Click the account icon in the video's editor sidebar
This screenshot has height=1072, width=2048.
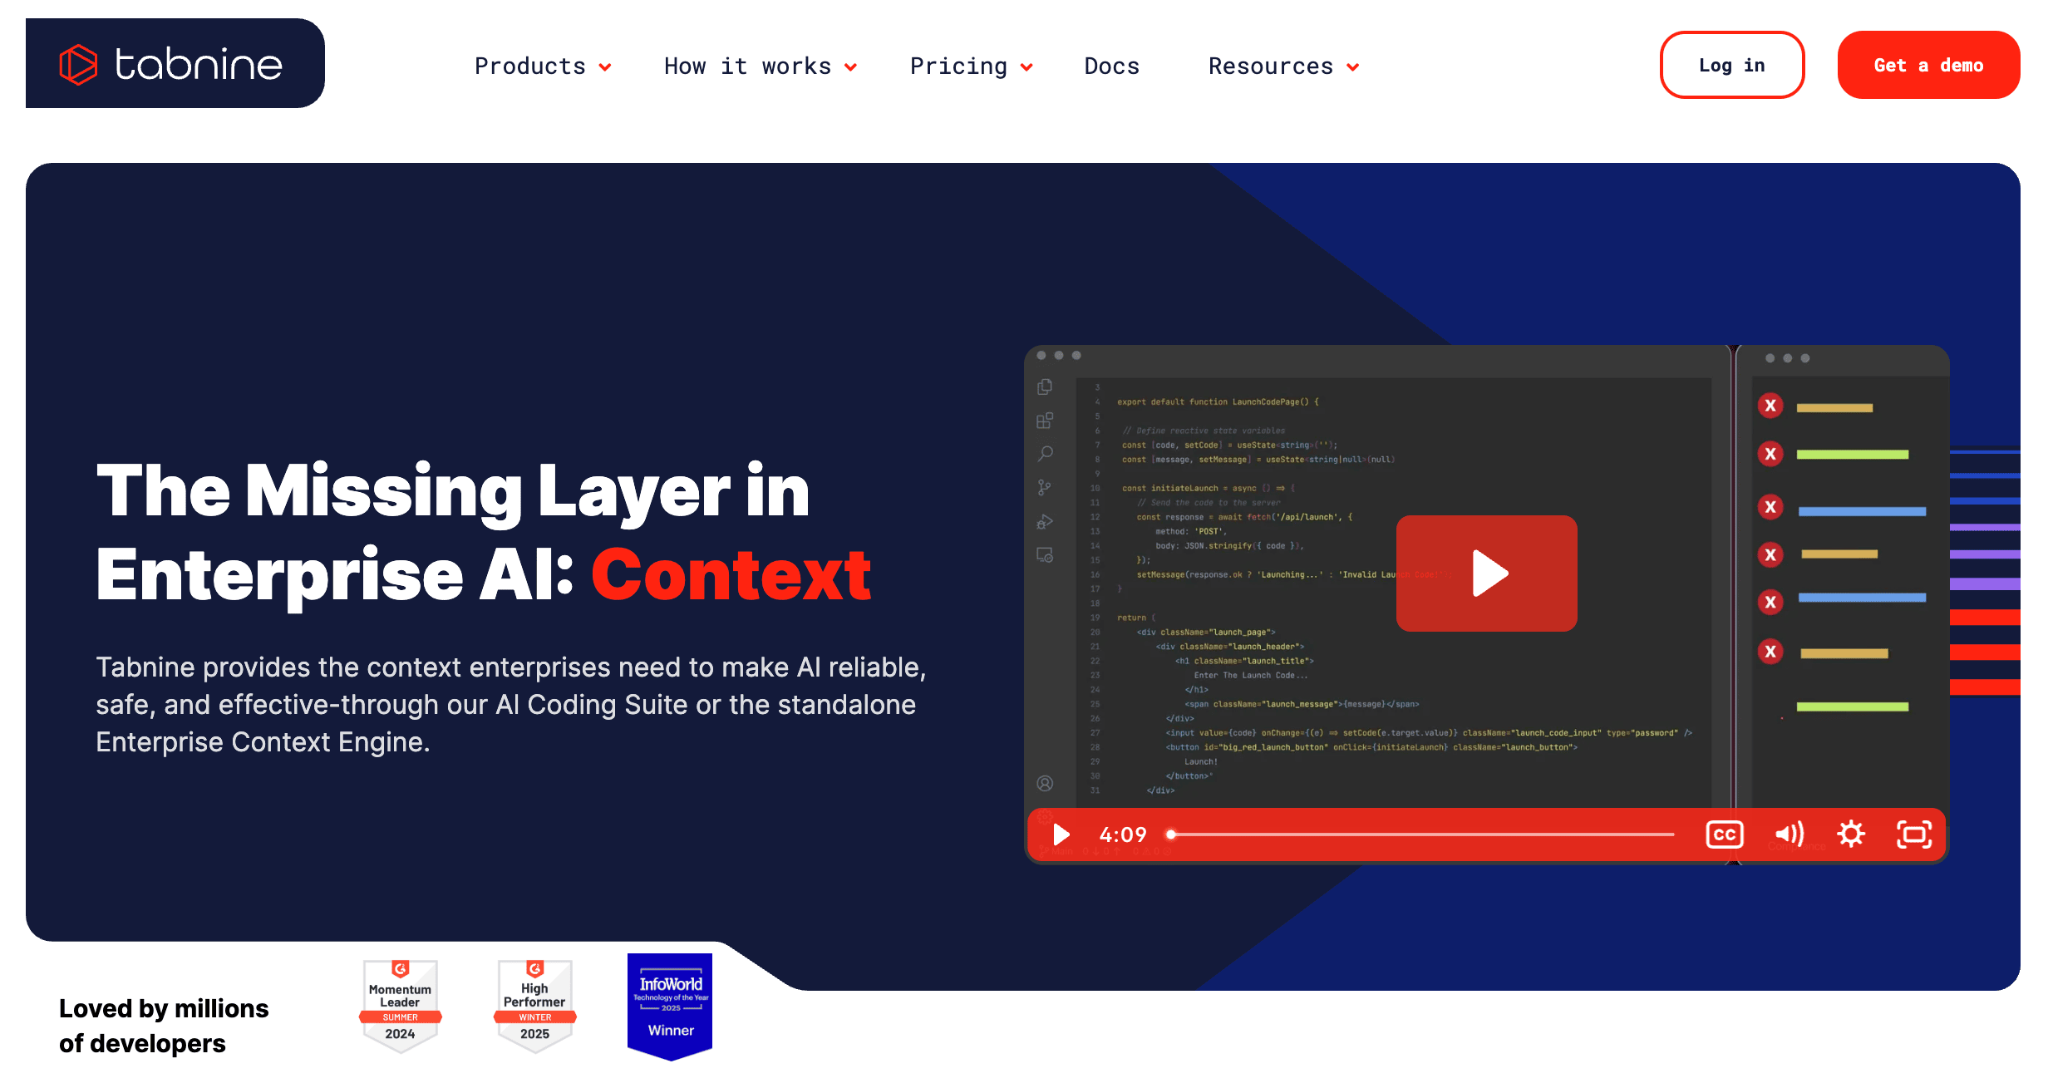click(1045, 783)
